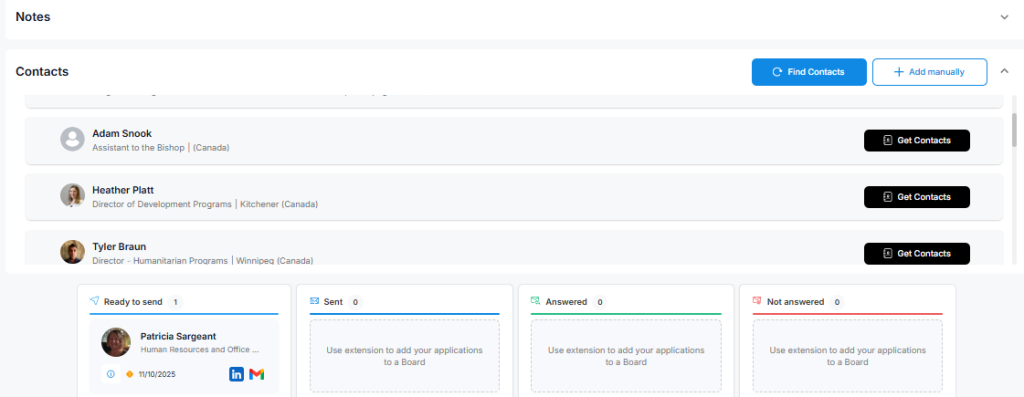Click info icon on Patricia Sargeant card

[x=110, y=374]
